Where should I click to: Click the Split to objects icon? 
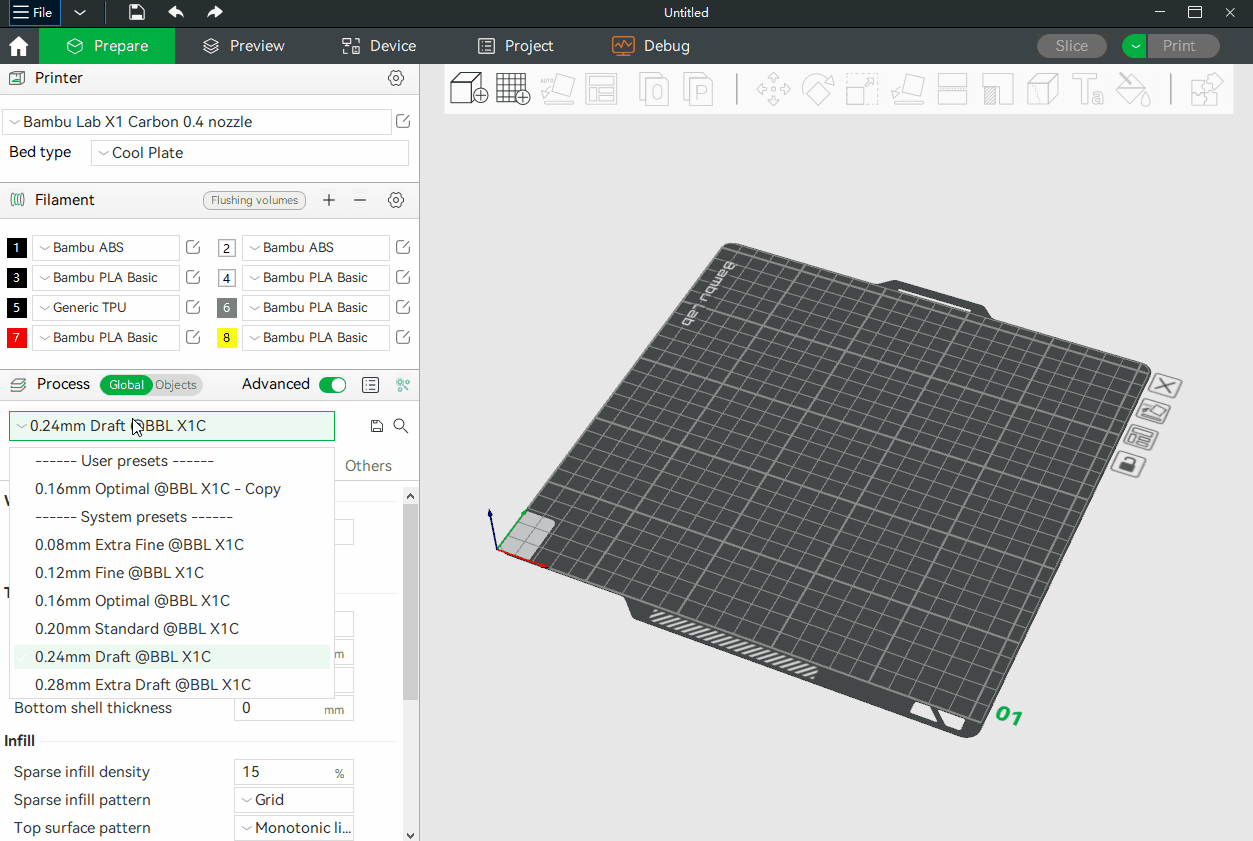coord(654,89)
